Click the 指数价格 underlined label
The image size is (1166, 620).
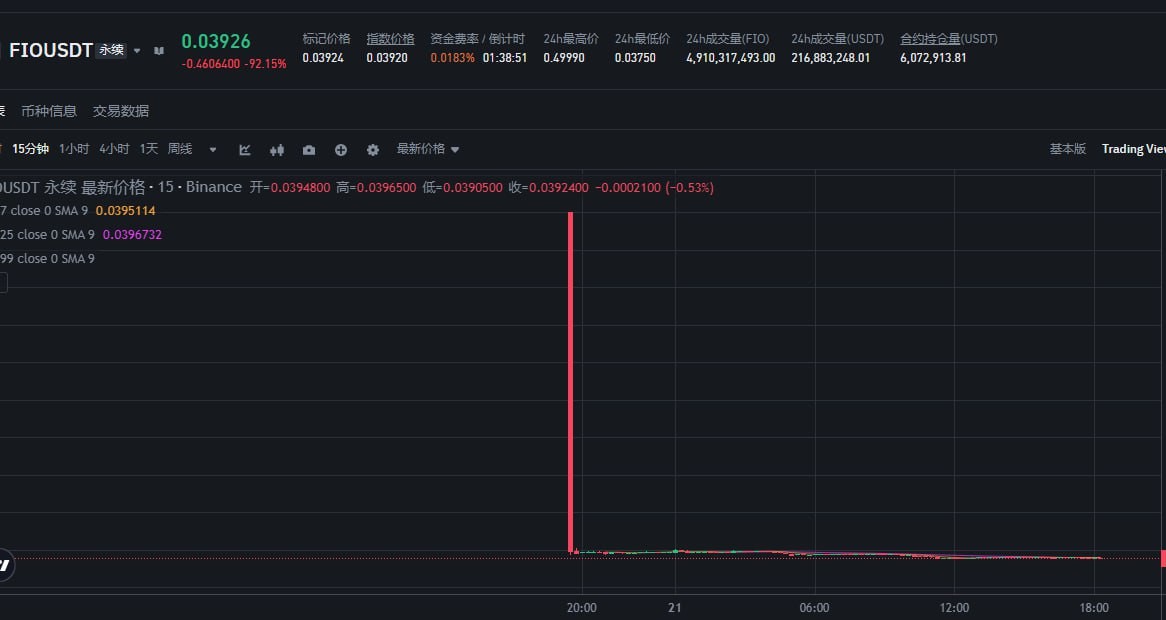point(390,39)
